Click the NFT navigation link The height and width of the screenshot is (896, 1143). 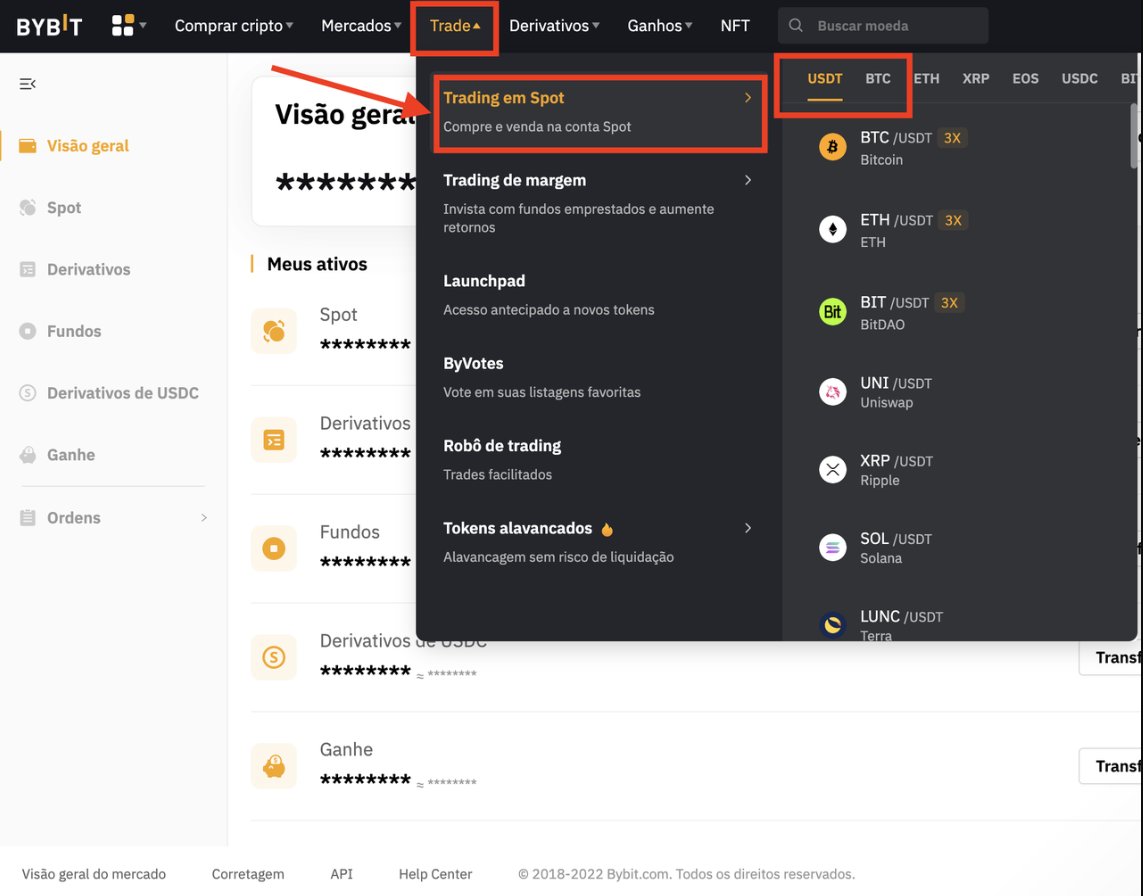tap(735, 26)
